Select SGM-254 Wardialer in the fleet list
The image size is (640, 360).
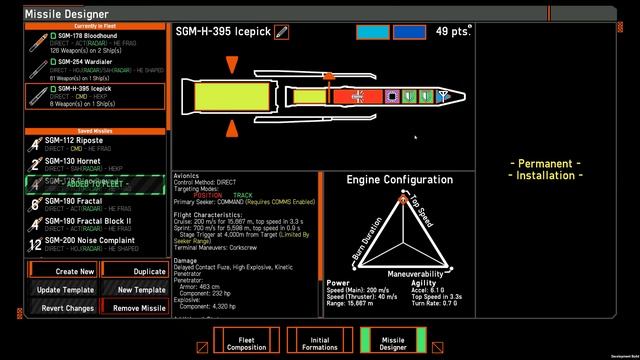(x=95, y=69)
